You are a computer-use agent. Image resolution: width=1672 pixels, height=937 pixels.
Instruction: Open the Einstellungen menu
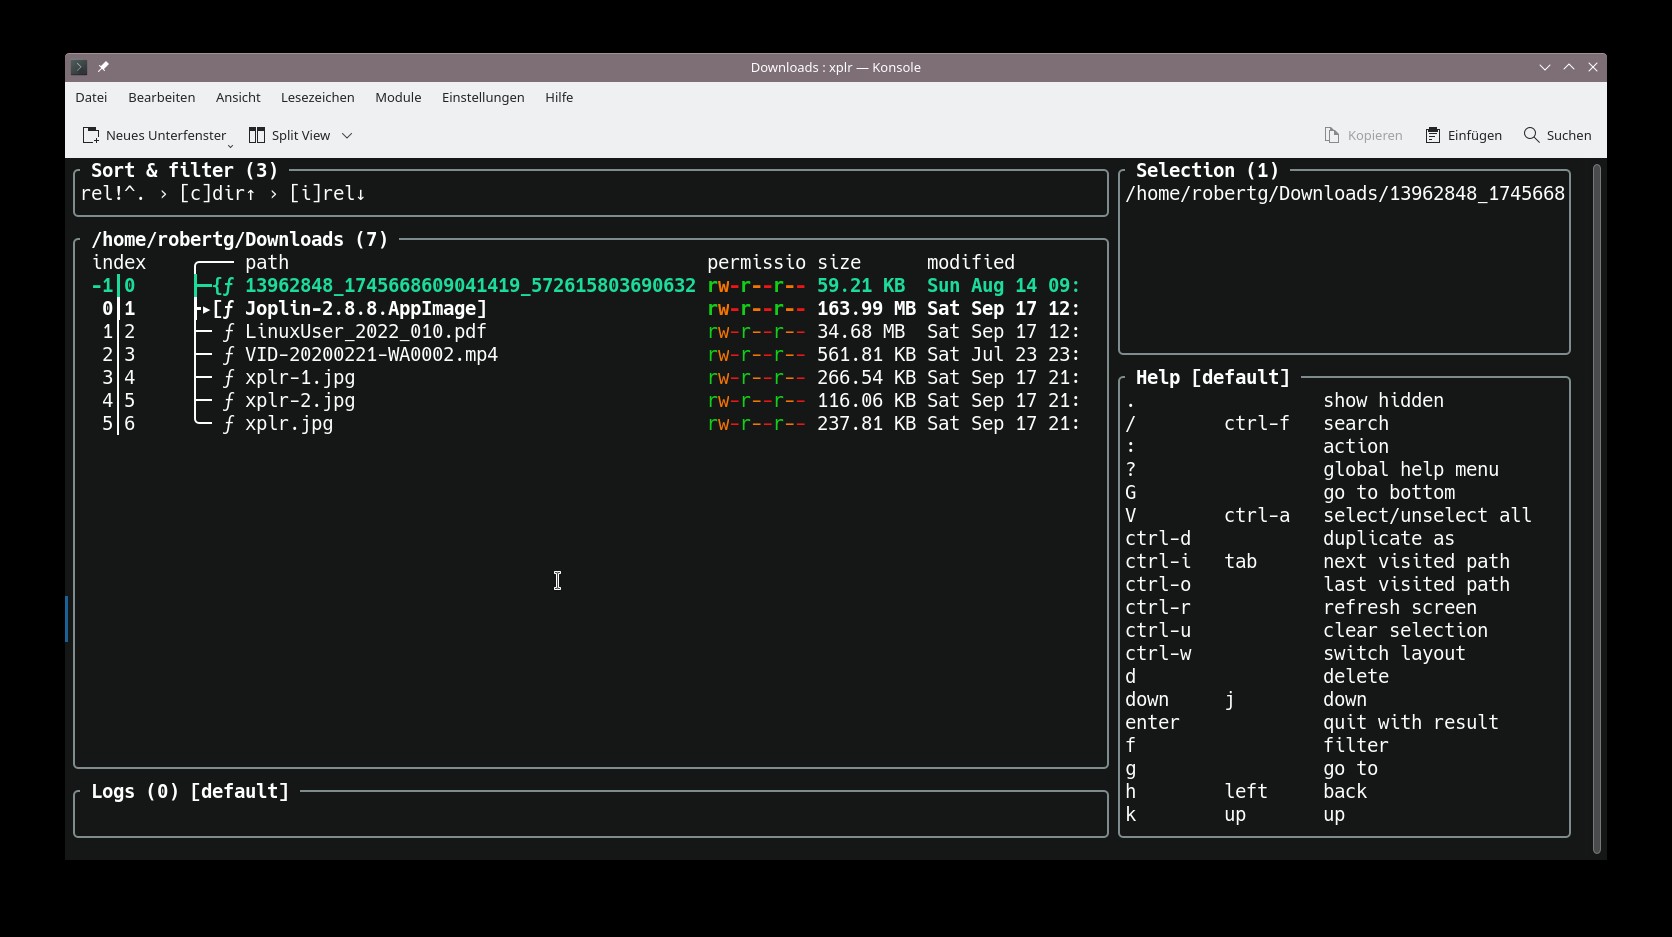[483, 97]
